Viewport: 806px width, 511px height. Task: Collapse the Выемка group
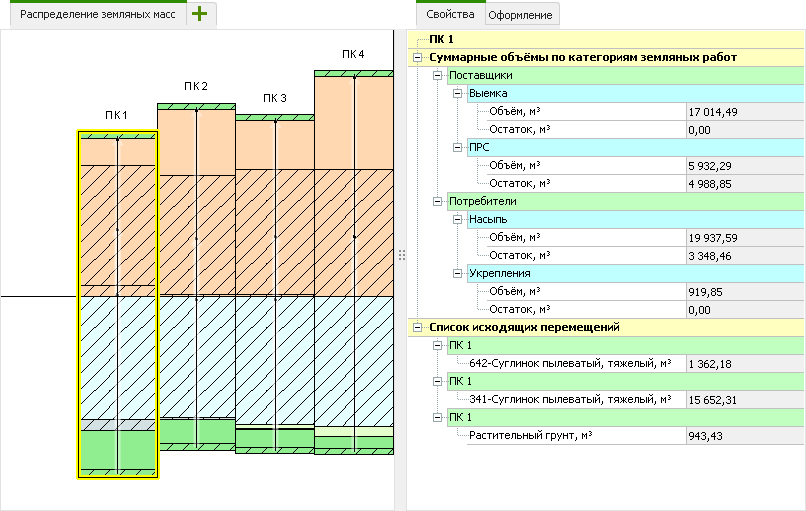(x=456, y=93)
